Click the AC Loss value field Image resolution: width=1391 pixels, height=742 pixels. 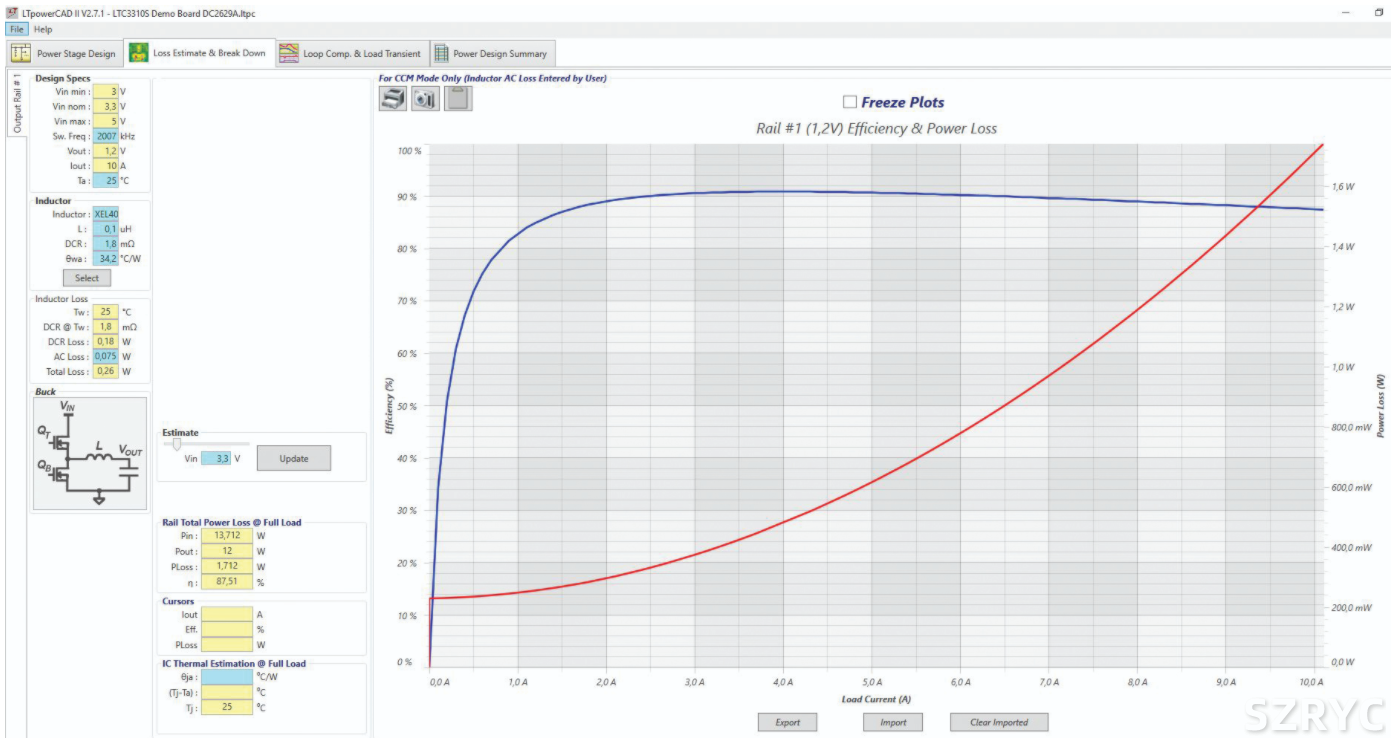[106, 357]
